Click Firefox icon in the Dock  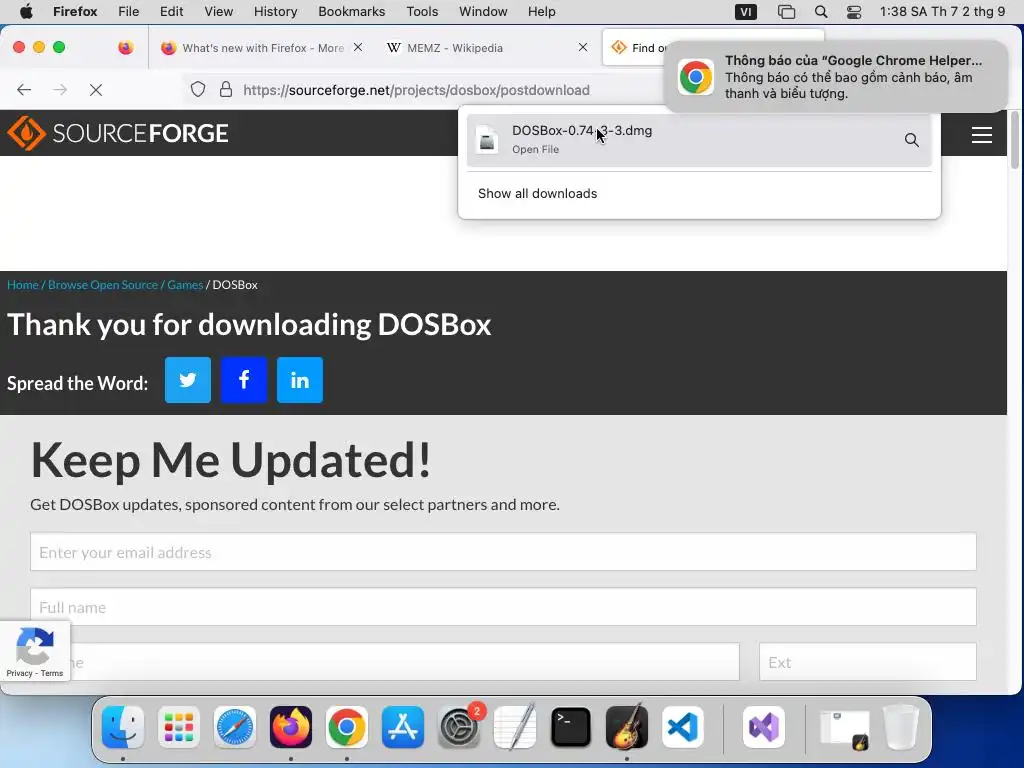pyautogui.click(x=291, y=727)
